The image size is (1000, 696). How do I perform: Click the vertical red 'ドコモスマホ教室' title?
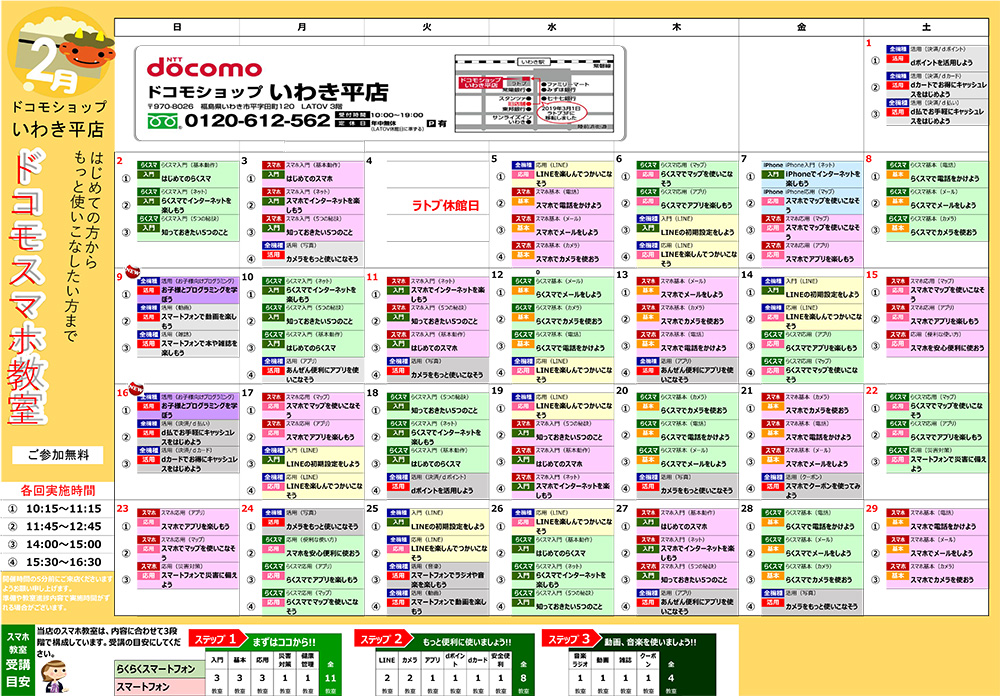click(x=26, y=286)
